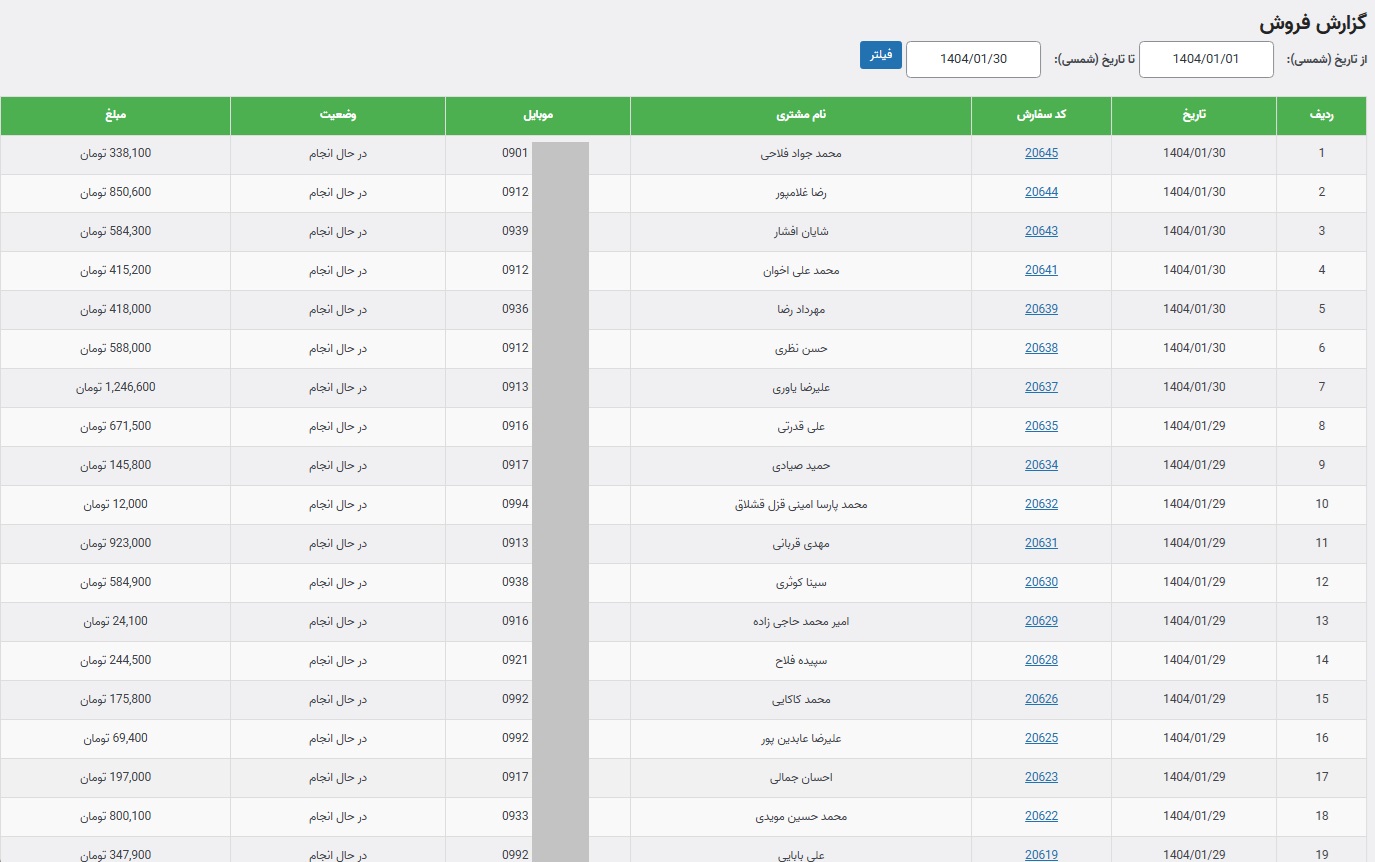Open order link 20632
1375x862 pixels.
tap(1041, 504)
